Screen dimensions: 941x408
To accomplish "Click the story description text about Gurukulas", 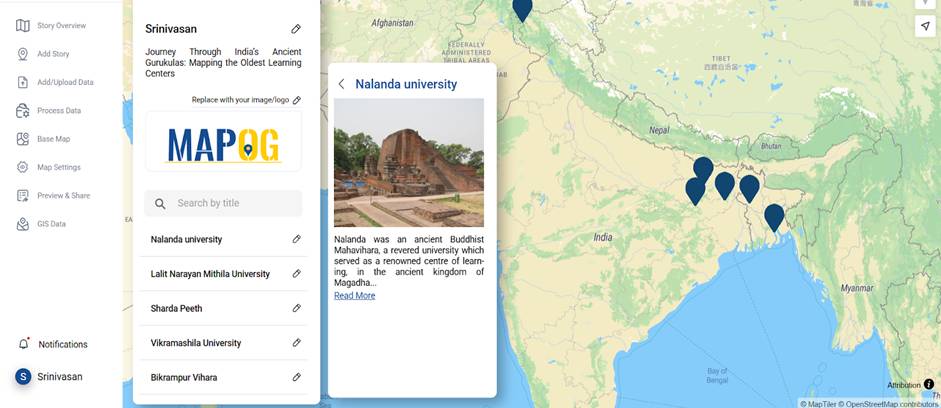I will (x=223, y=62).
